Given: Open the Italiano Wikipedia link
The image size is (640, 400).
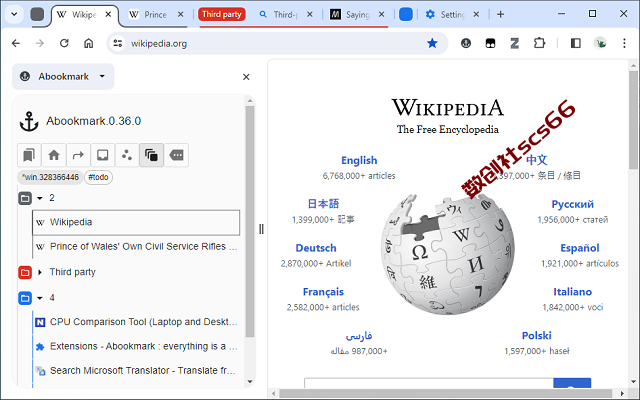Looking at the screenshot, I should pos(572,292).
